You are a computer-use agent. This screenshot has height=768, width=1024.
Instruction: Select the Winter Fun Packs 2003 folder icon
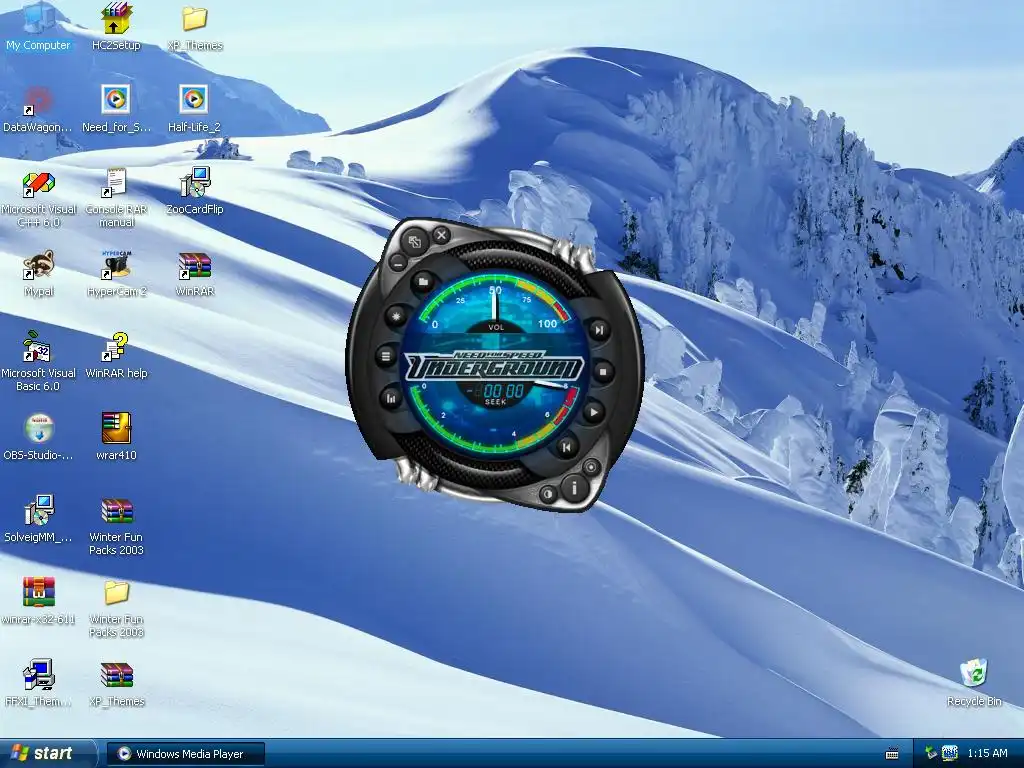116,609
